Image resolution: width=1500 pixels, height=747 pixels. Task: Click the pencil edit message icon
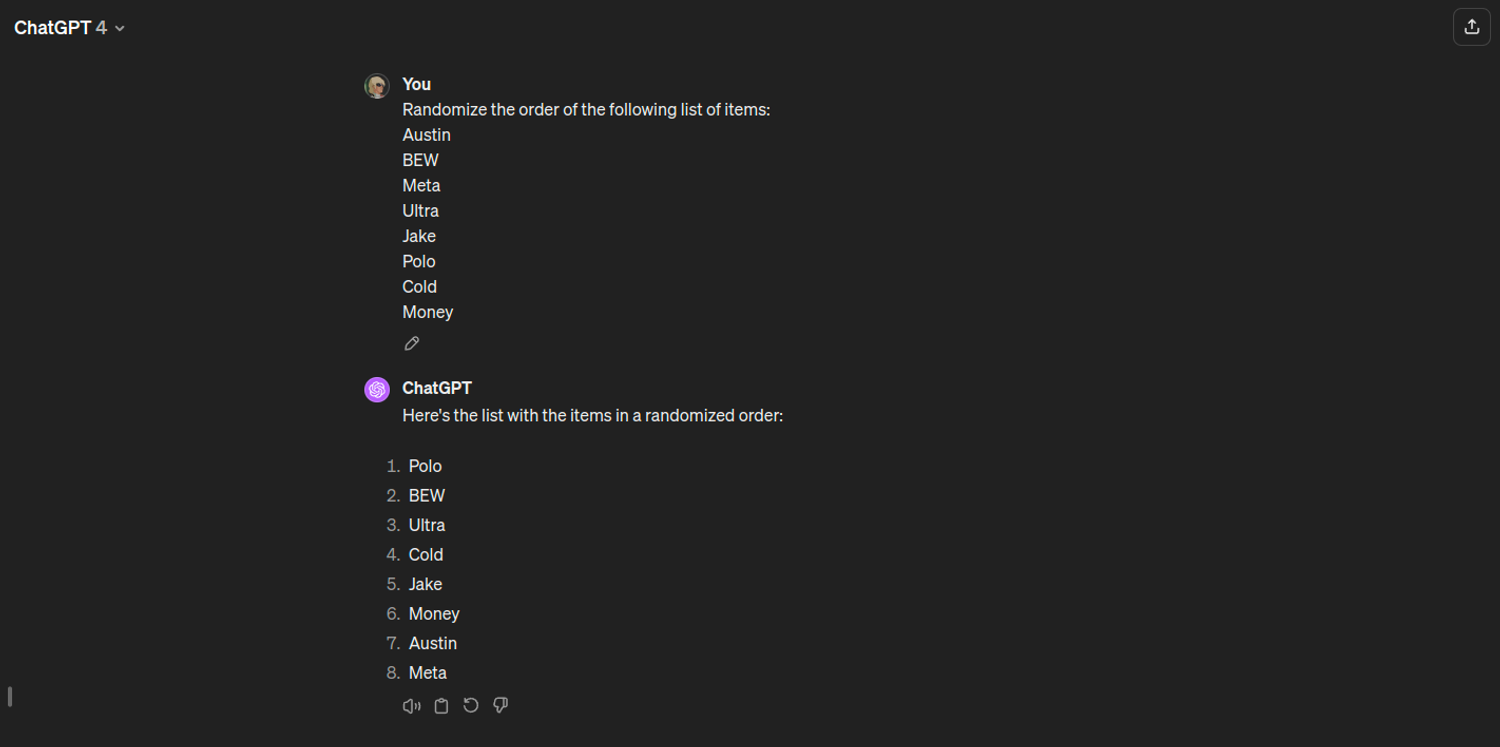click(411, 344)
